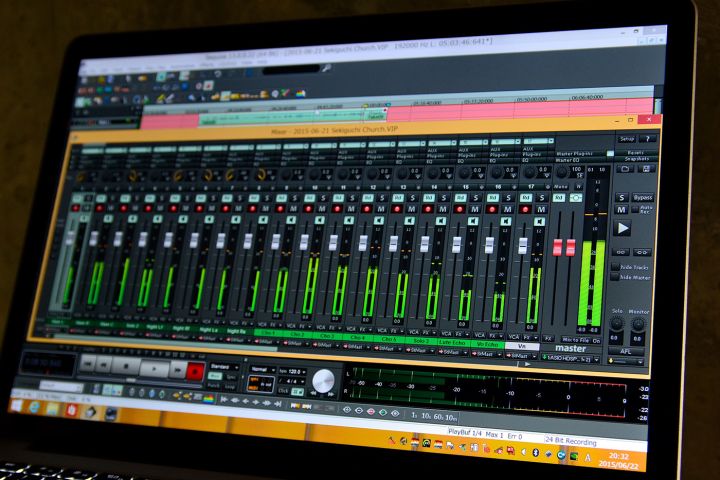Viewport: 720px width, 480px height.
Task: Click the master Bypass button
Action: pyautogui.click(x=641, y=198)
